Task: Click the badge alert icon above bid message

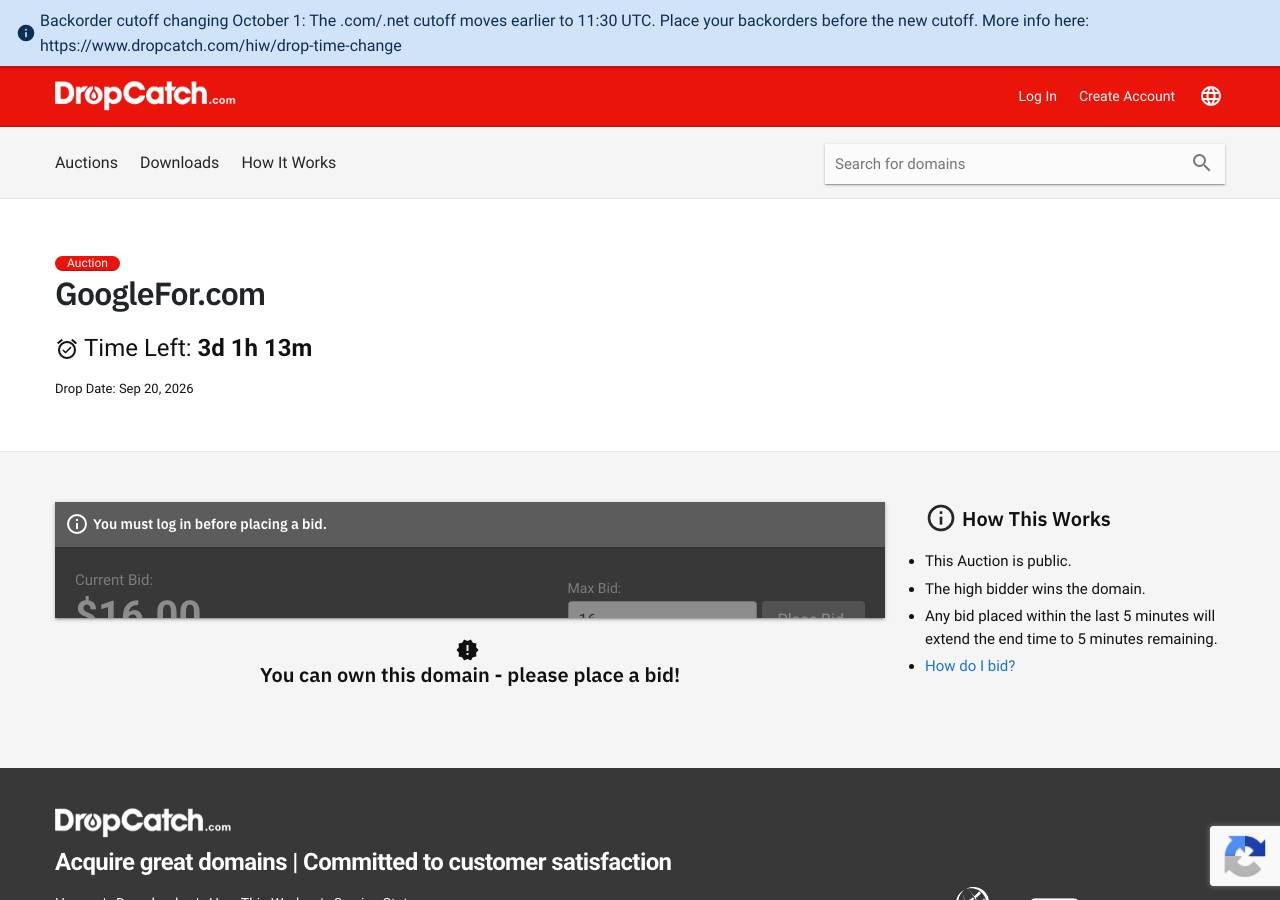Action: point(467,650)
